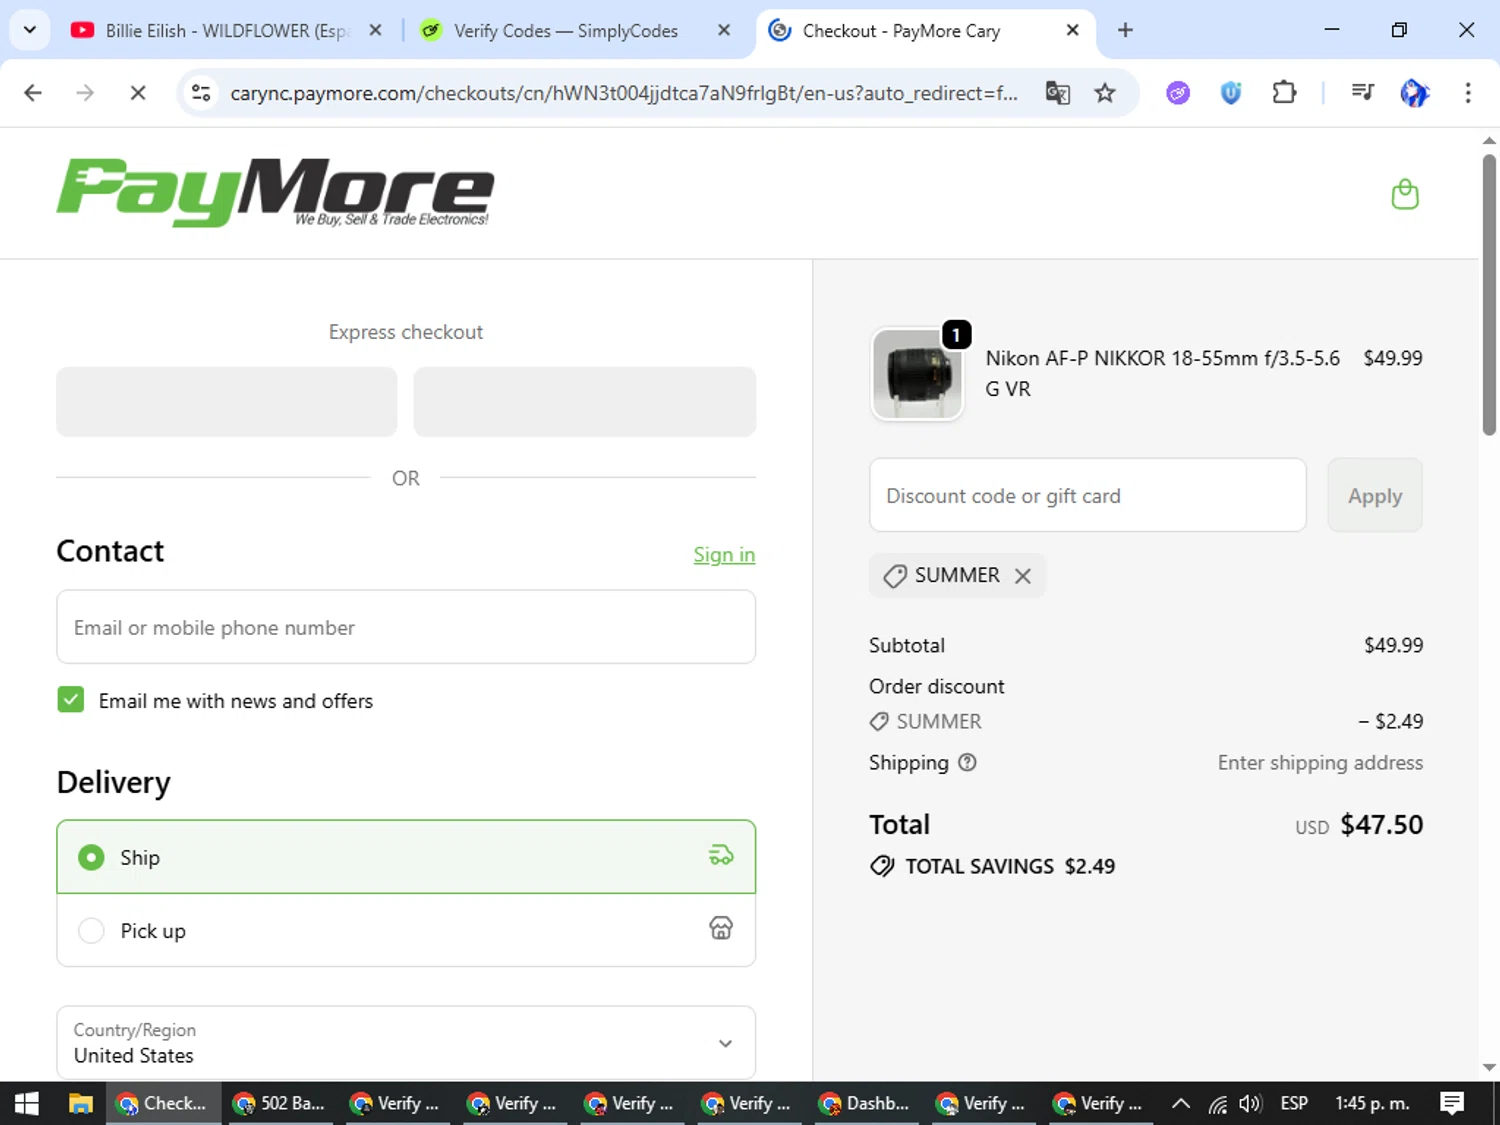Viewport: 1500px width, 1125px height.
Task: View site information icon in address bar
Action: (x=201, y=93)
